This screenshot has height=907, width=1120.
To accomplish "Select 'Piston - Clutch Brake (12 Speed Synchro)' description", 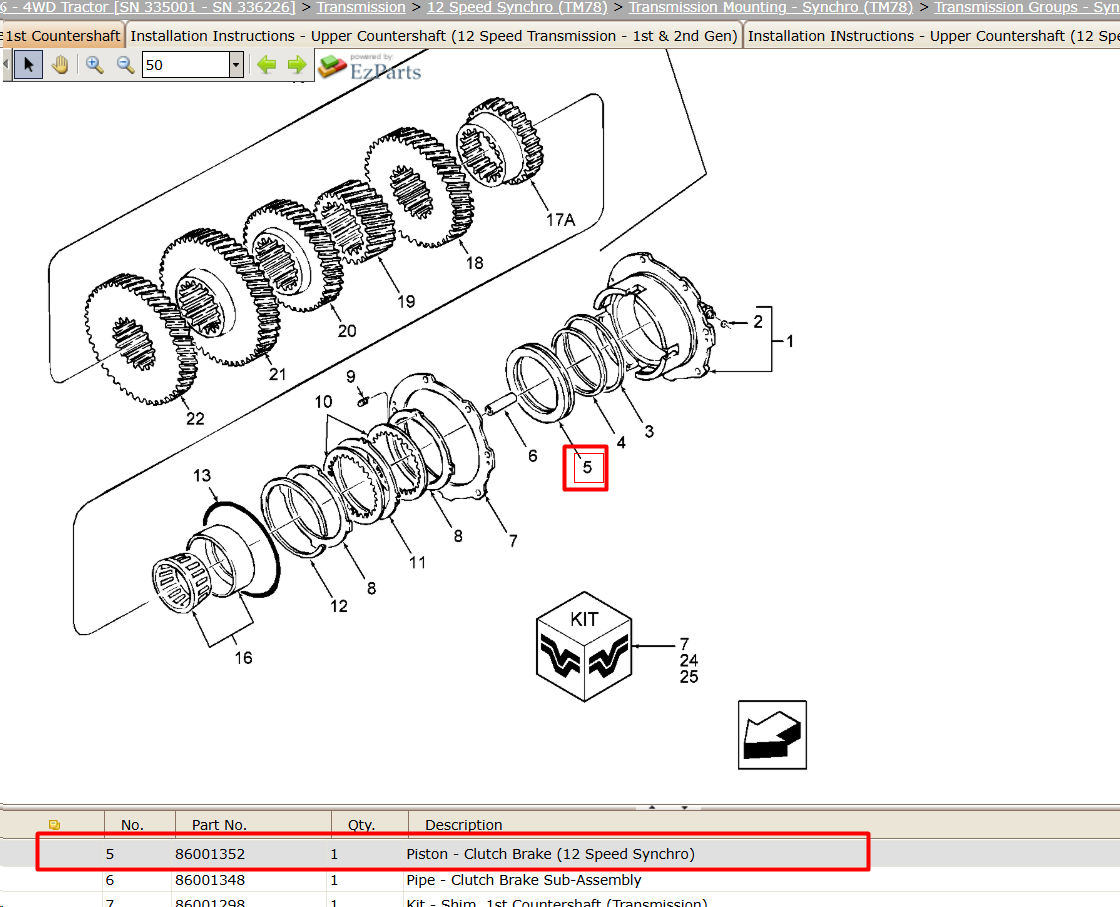I will tap(551, 854).
